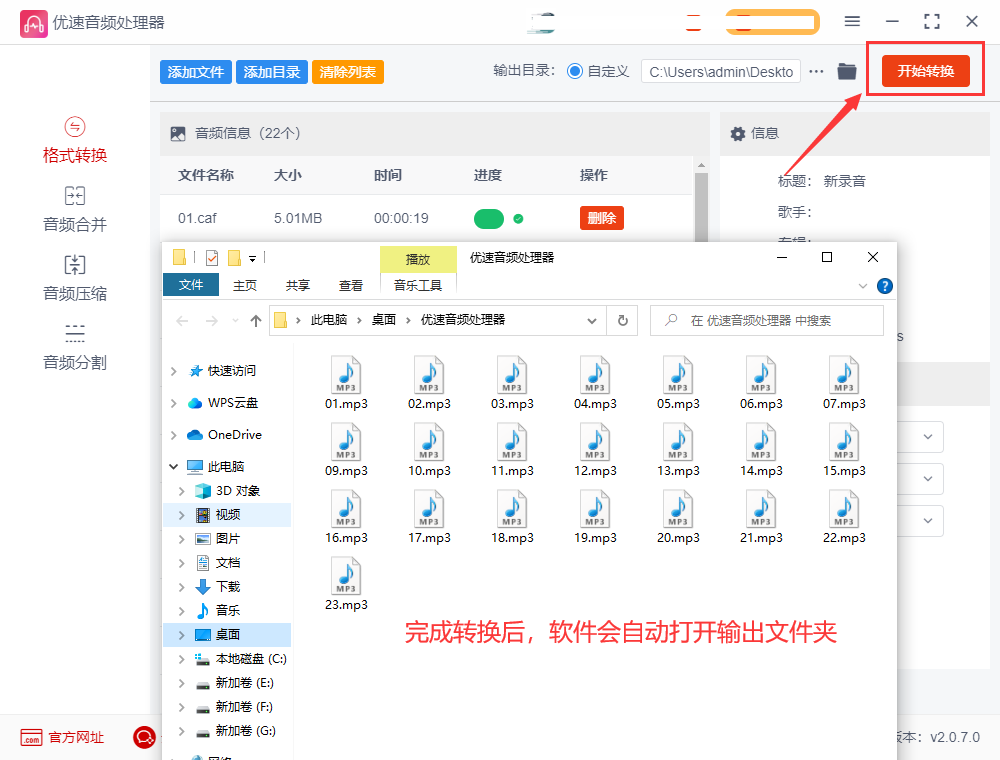
Task: Open output folder icon next to path
Action: pyautogui.click(x=846, y=71)
